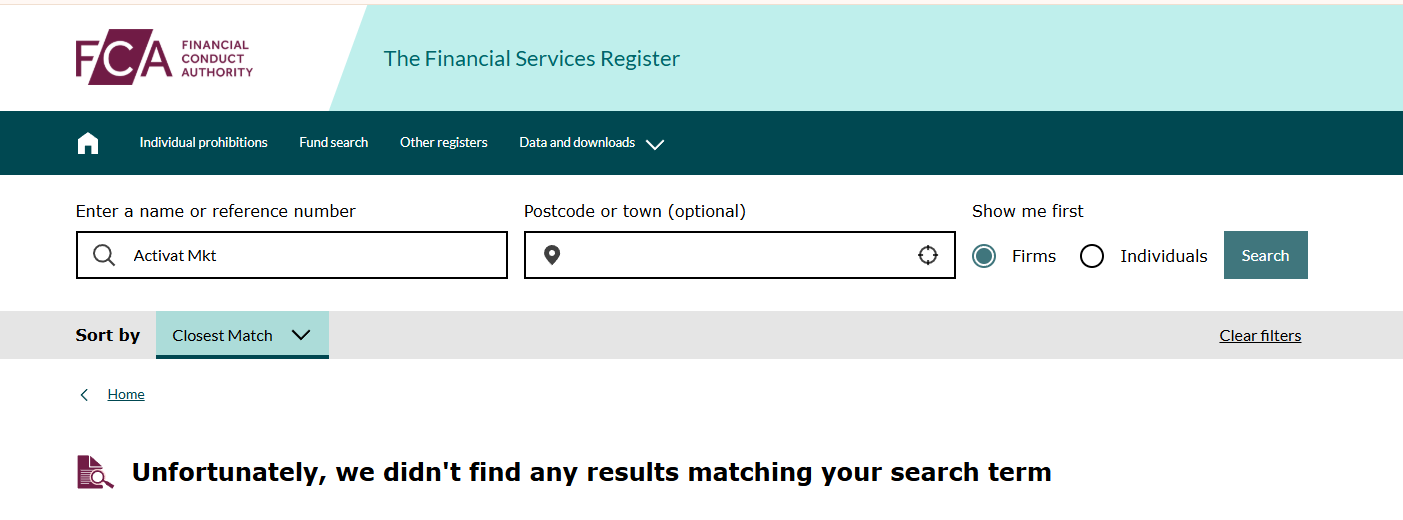Open the Closest Match sort dropdown
The image size is (1403, 520).
242,335
